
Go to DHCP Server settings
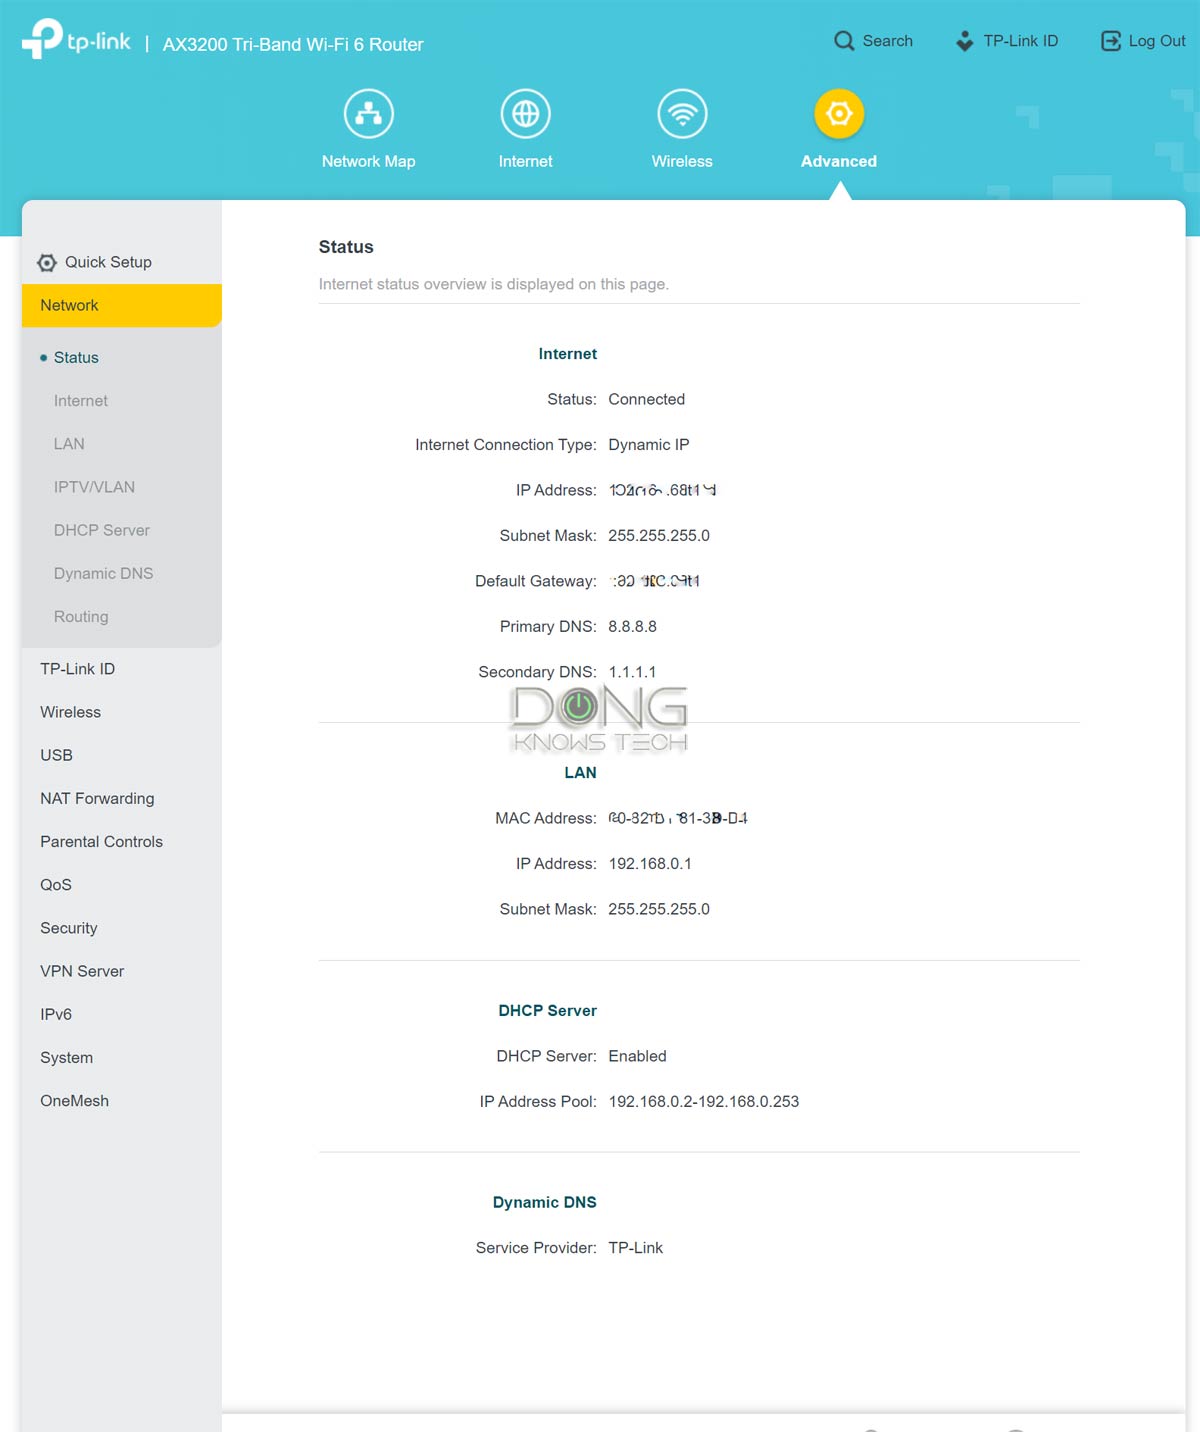pyautogui.click(x=102, y=530)
